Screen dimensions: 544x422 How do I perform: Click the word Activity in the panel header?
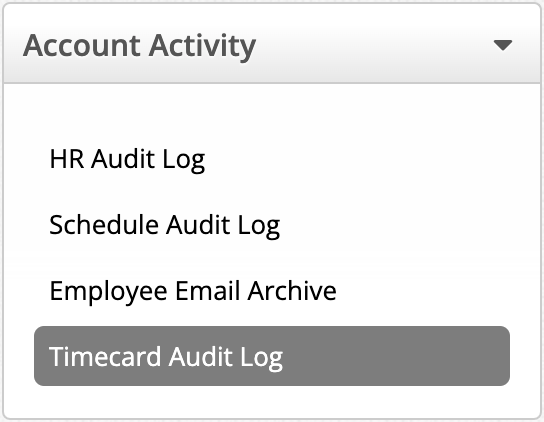(202, 47)
